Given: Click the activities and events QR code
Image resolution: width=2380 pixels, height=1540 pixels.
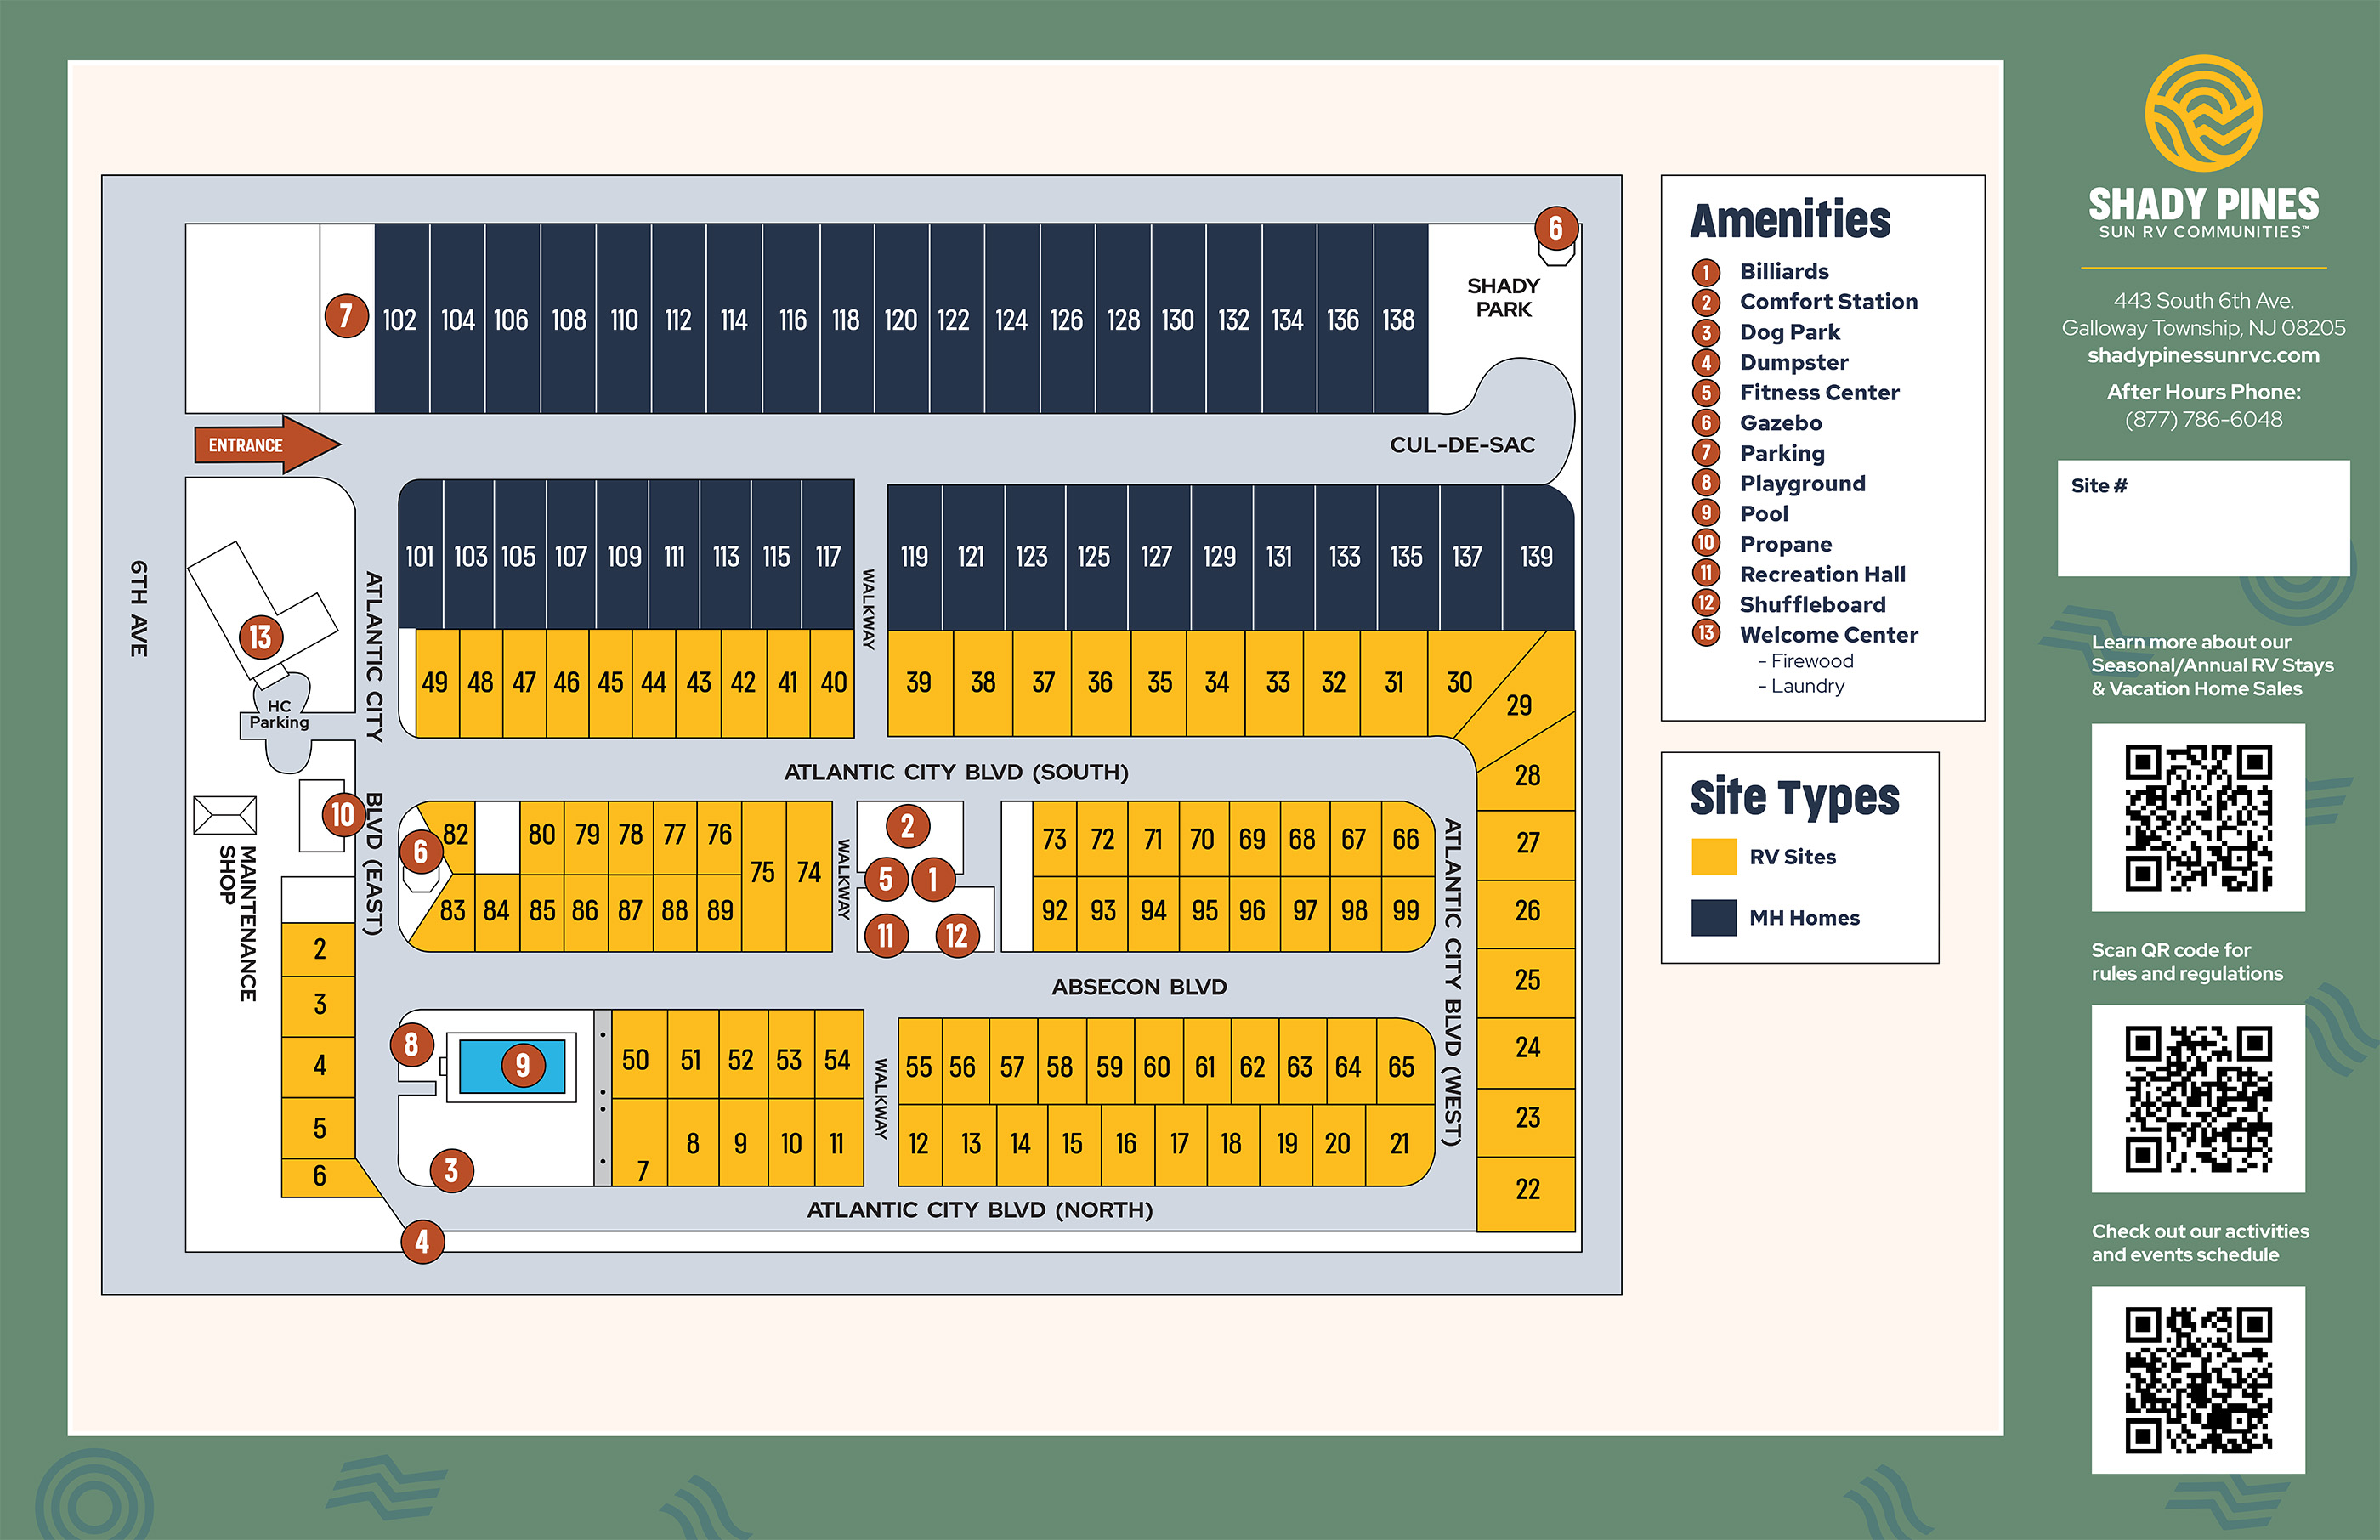Looking at the screenshot, I should click(x=2198, y=1380).
